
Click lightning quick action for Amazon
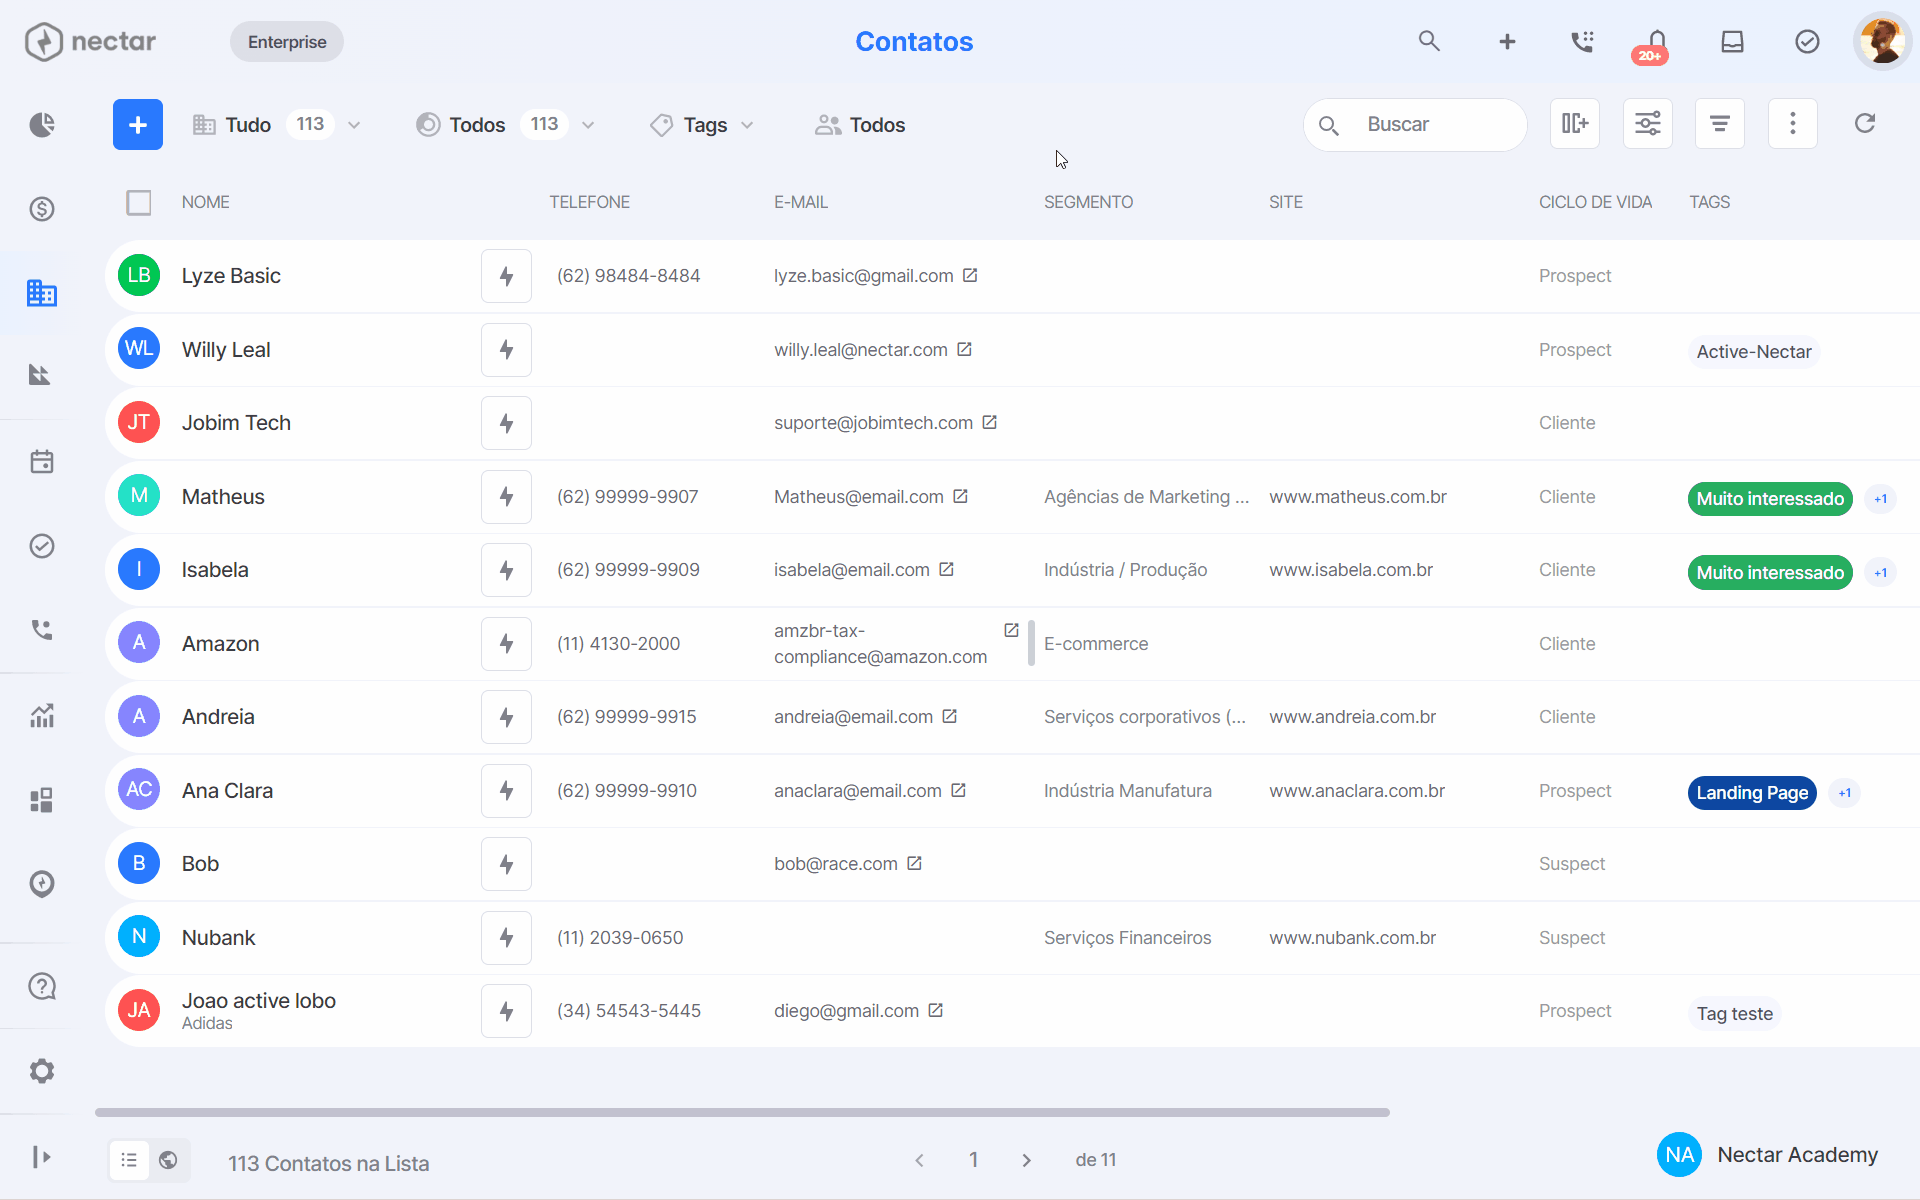[506, 644]
